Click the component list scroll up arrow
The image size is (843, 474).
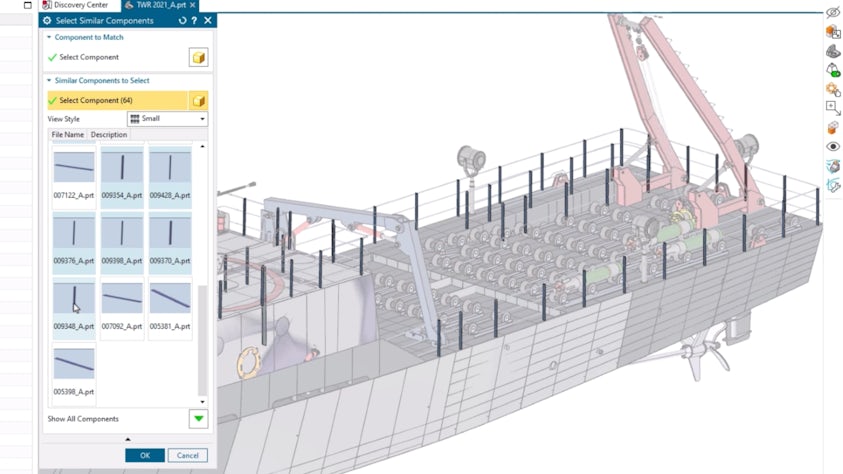coord(203,146)
